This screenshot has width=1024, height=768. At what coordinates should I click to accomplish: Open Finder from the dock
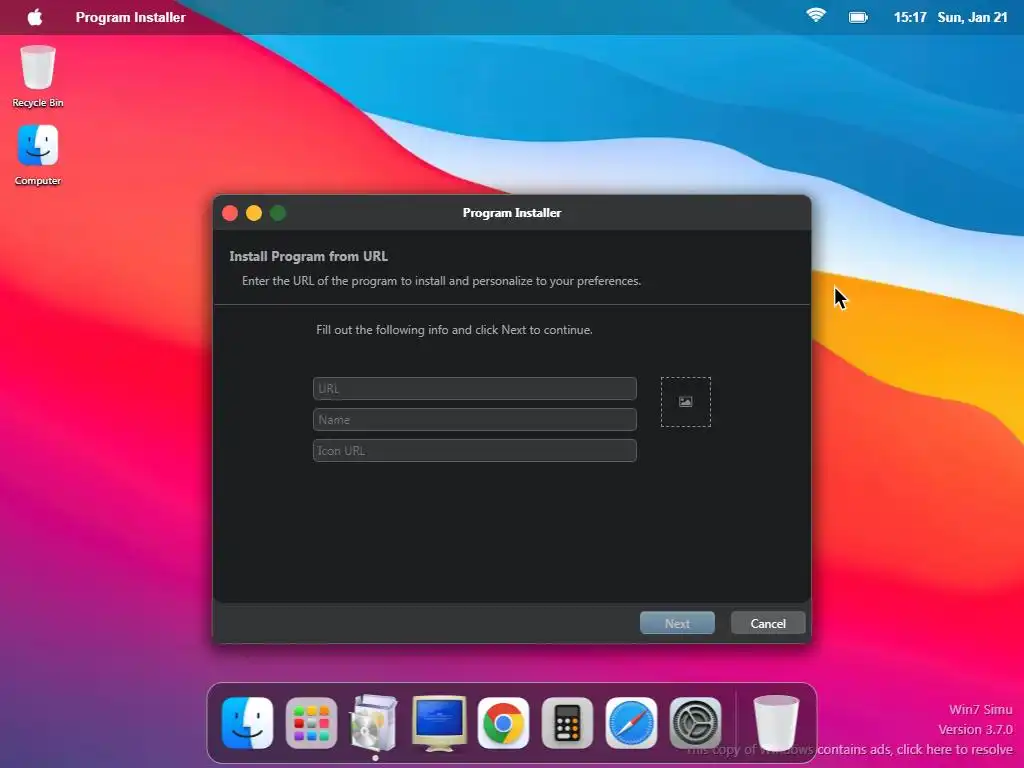pyautogui.click(x=247, y=723)
